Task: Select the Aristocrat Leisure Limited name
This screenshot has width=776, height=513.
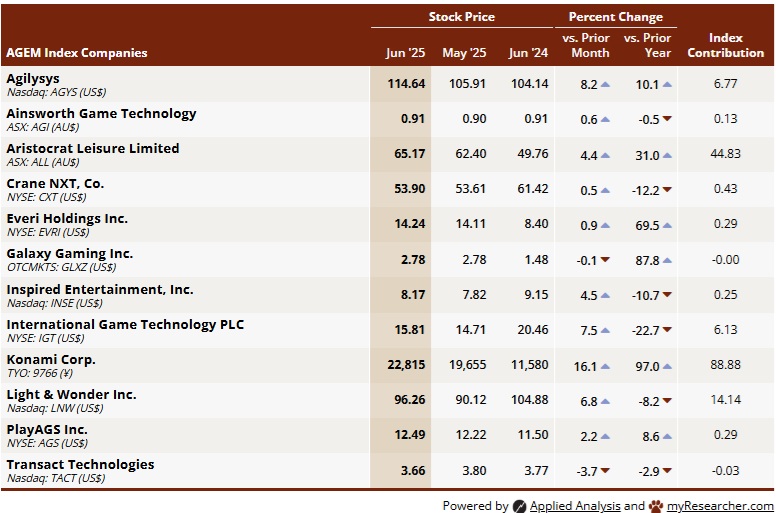Action: tap(93, 148)
